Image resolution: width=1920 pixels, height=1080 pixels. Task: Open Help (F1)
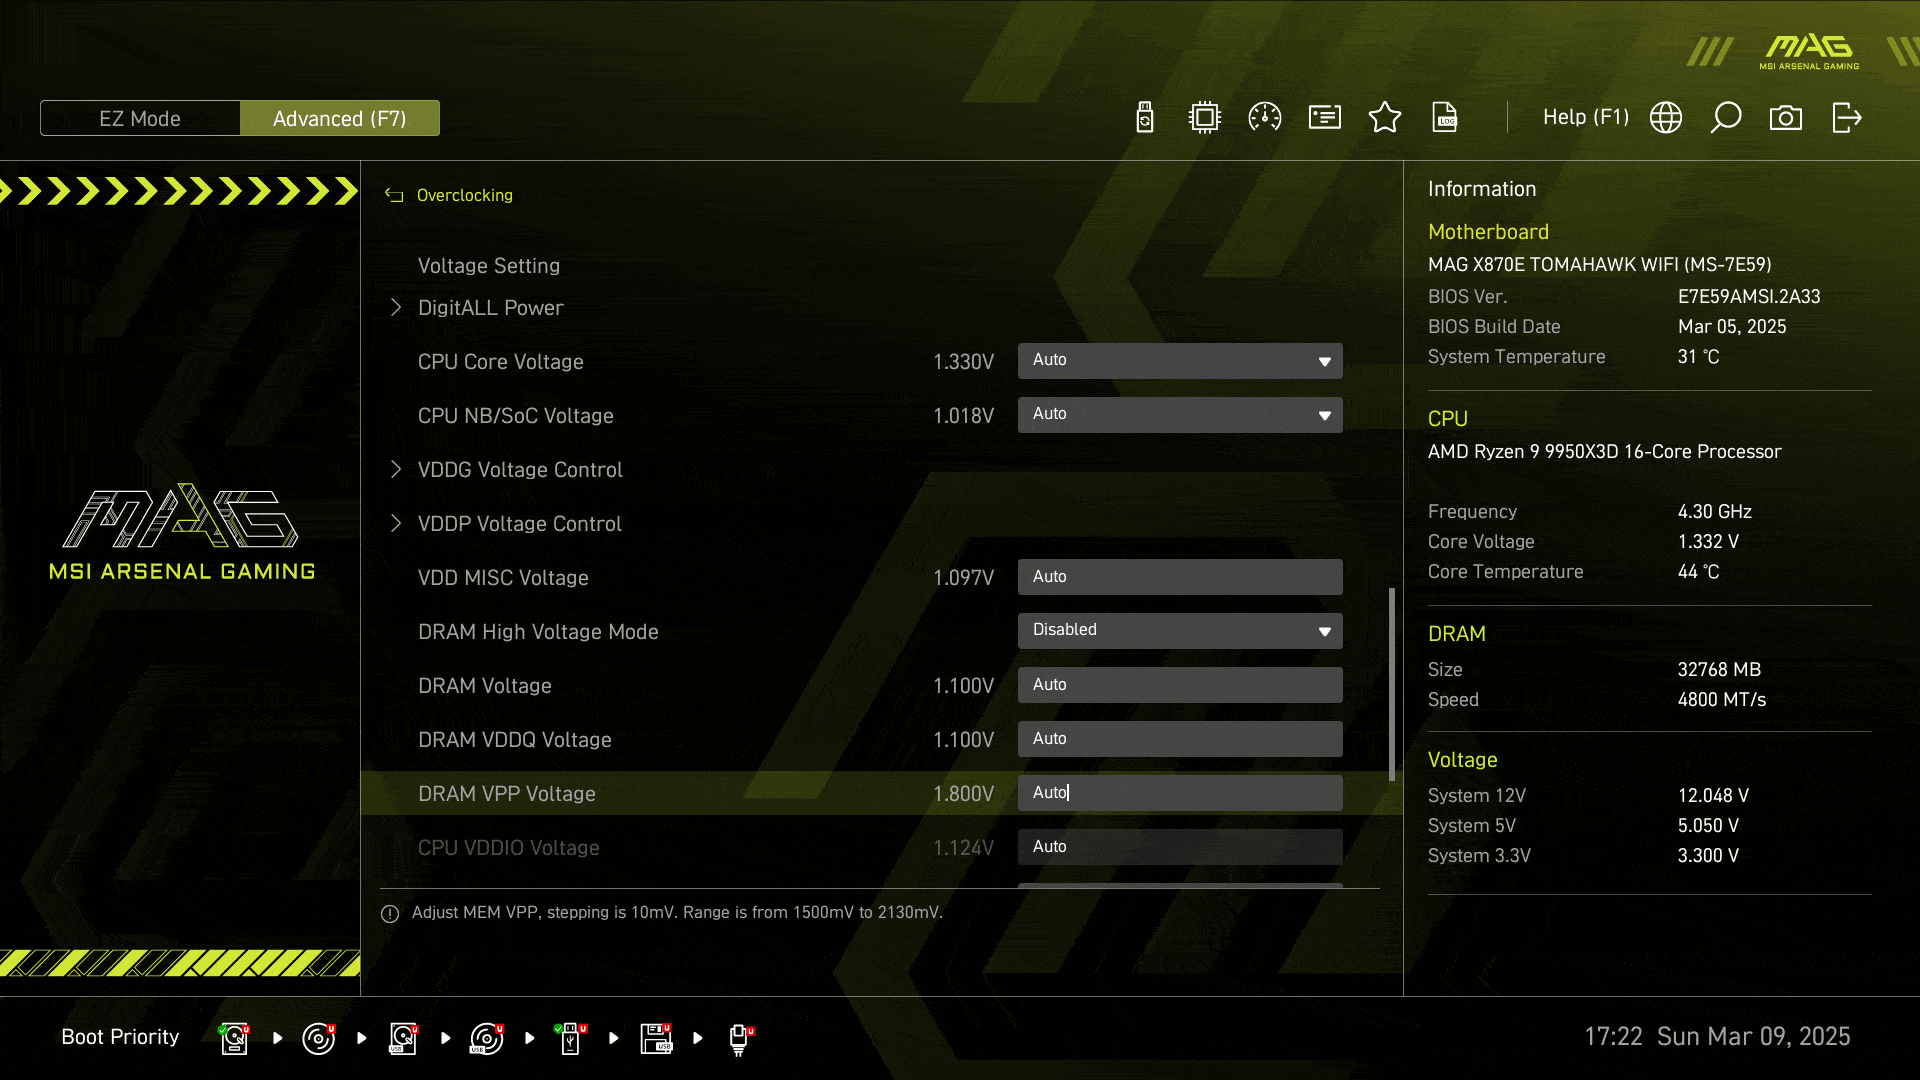pos(1585,117)
